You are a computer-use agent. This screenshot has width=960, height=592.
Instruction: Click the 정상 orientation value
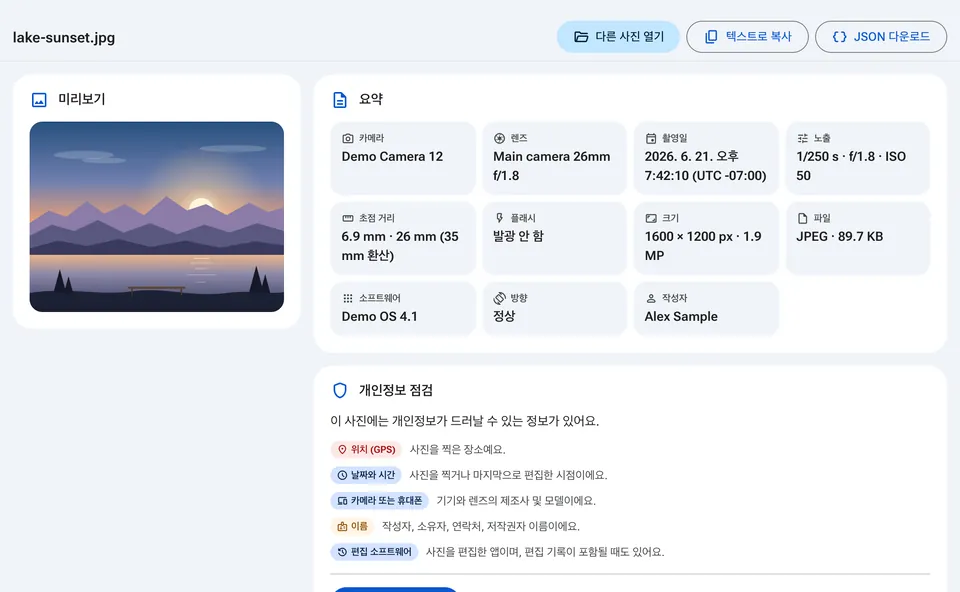pyautogui.click(x=504, y=317)
